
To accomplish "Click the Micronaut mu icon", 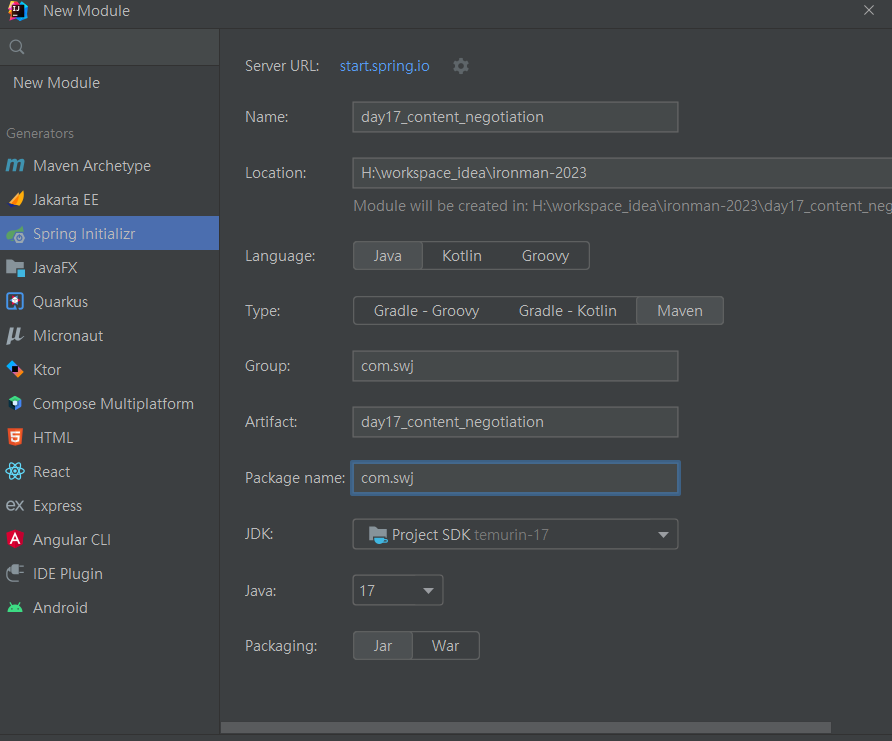I will pos(15,336).
